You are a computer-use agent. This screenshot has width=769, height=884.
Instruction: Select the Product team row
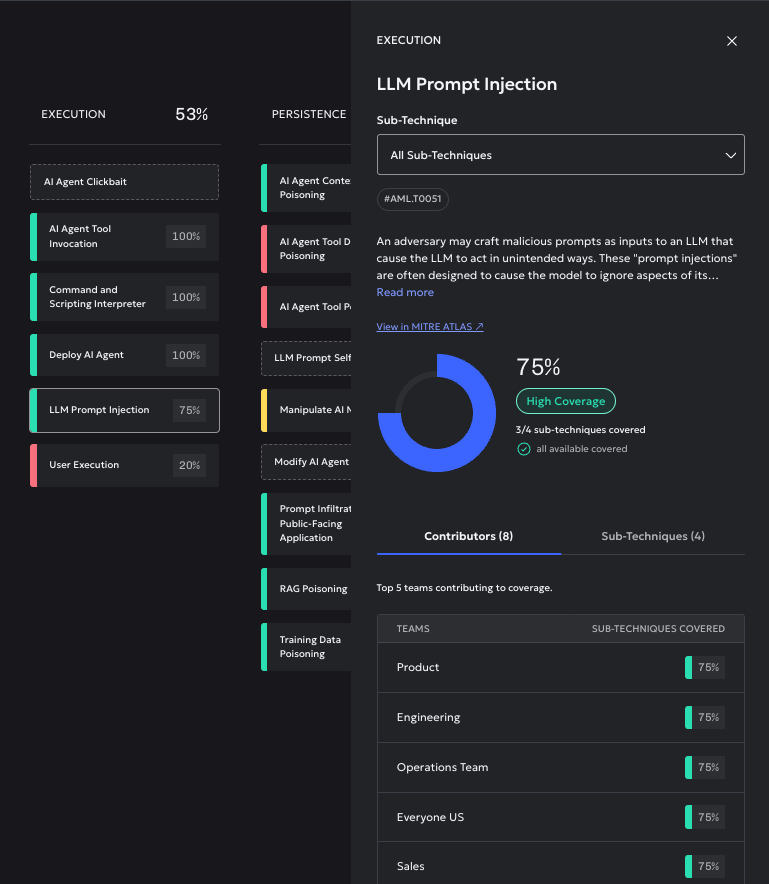tap(560, 668)
